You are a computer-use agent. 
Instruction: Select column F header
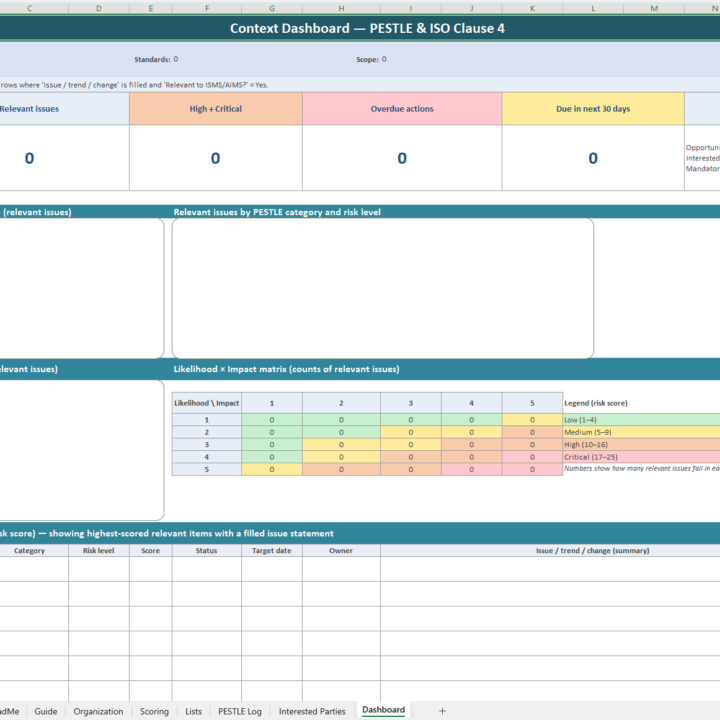[207, 8]
